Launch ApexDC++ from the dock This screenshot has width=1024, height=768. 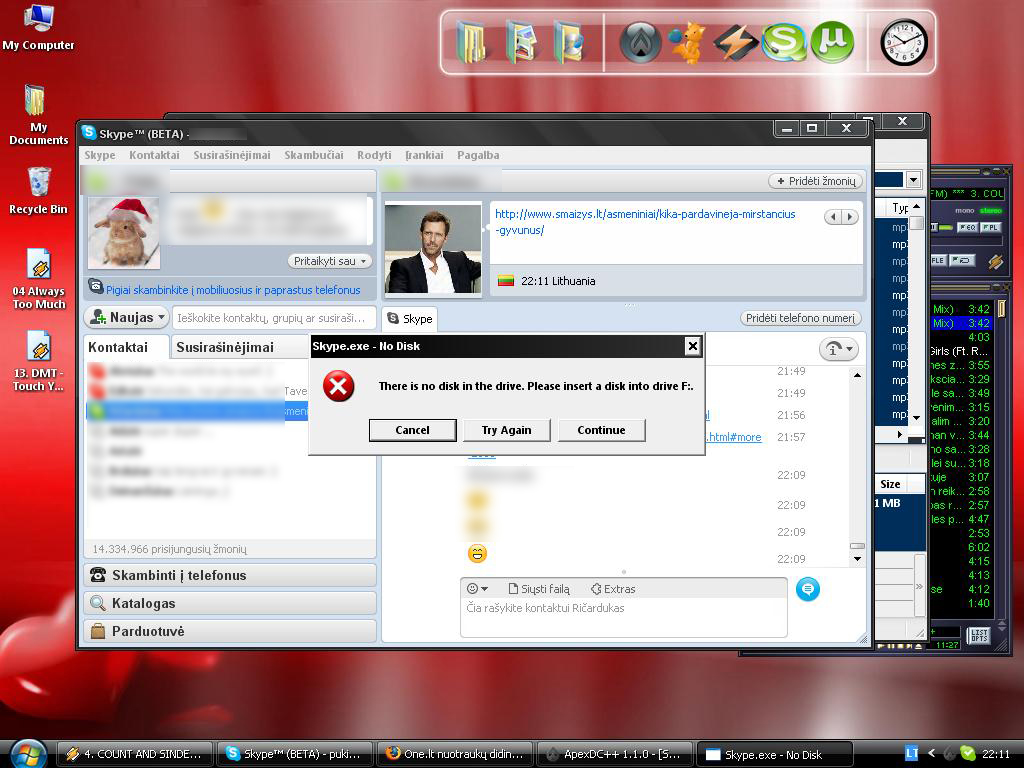tap(640, 42)
